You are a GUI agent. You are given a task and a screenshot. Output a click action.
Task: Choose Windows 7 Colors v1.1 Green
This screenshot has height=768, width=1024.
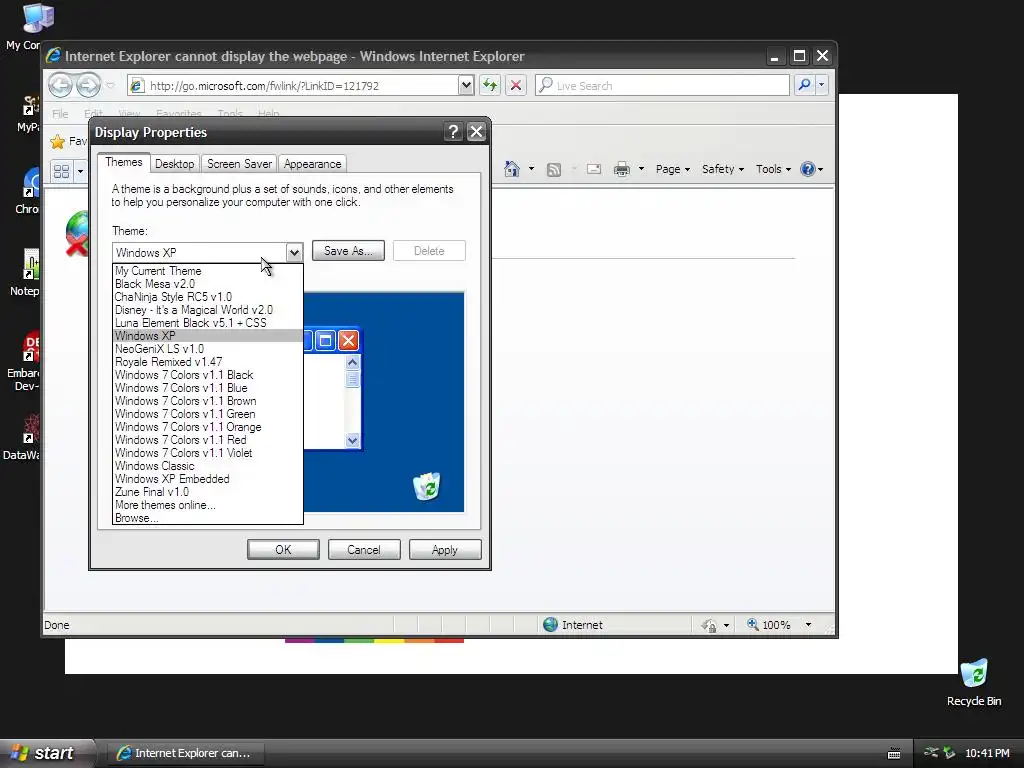click(x=208, y=414)
